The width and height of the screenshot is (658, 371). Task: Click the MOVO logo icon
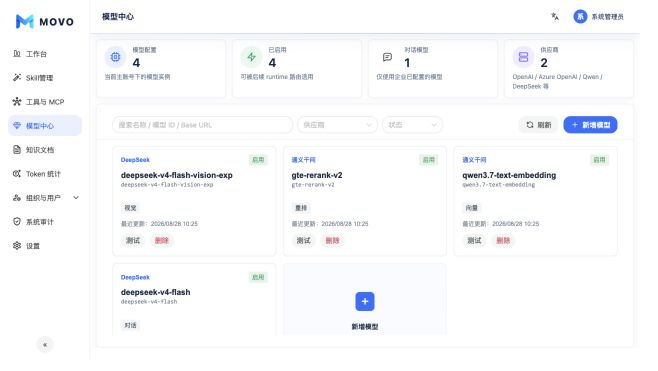point(25,21)
